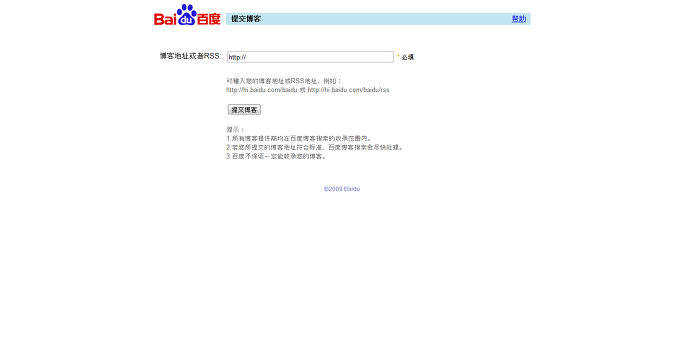683x364 pixels.
Task: Click tip line 1 about blog search scope
Action: click(x=299, y=138)
